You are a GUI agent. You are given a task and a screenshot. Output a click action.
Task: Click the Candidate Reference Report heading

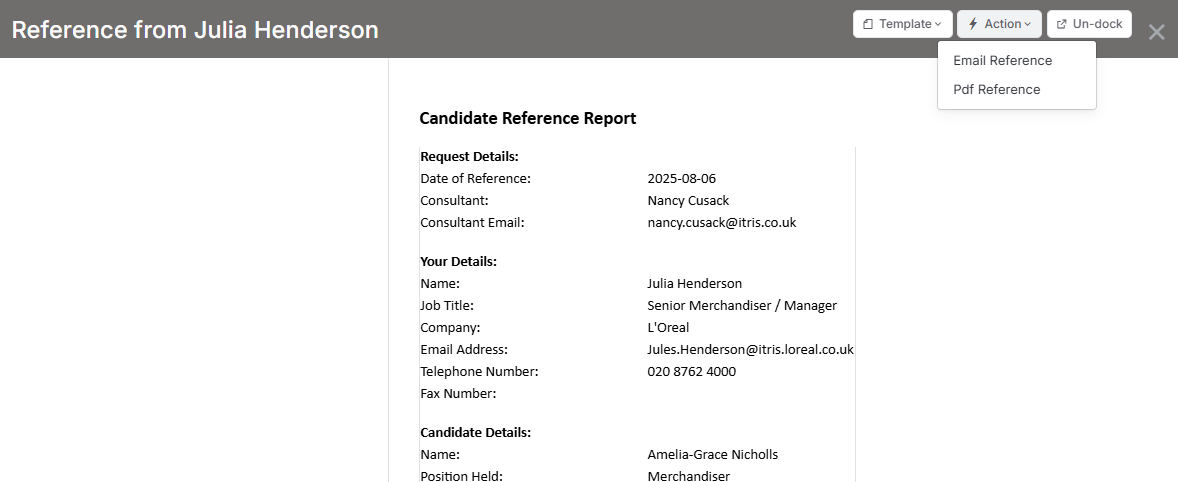tap(527, 118)
